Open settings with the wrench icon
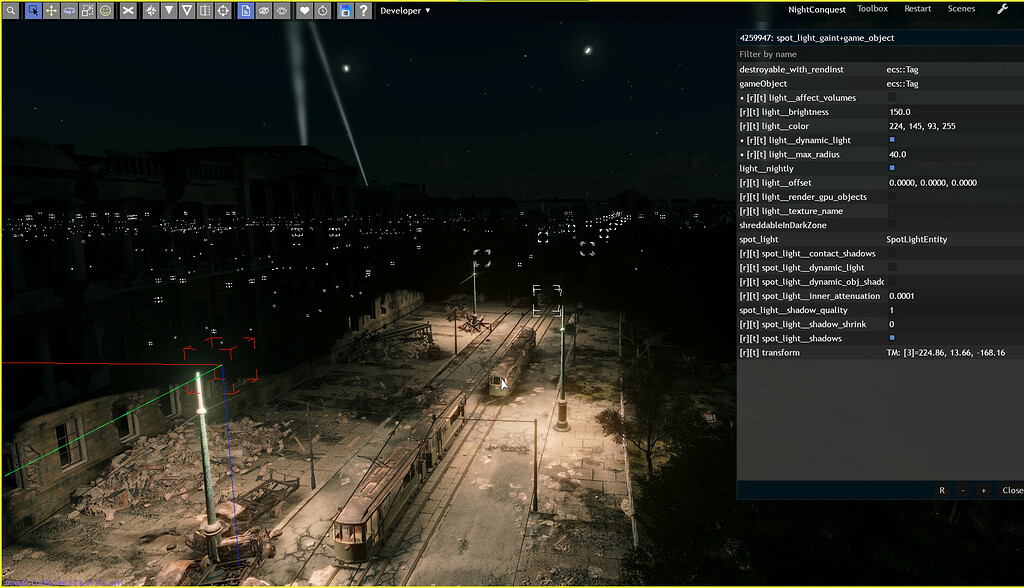The height and width of the screenshot is (588, 1024). (1001, 8)
